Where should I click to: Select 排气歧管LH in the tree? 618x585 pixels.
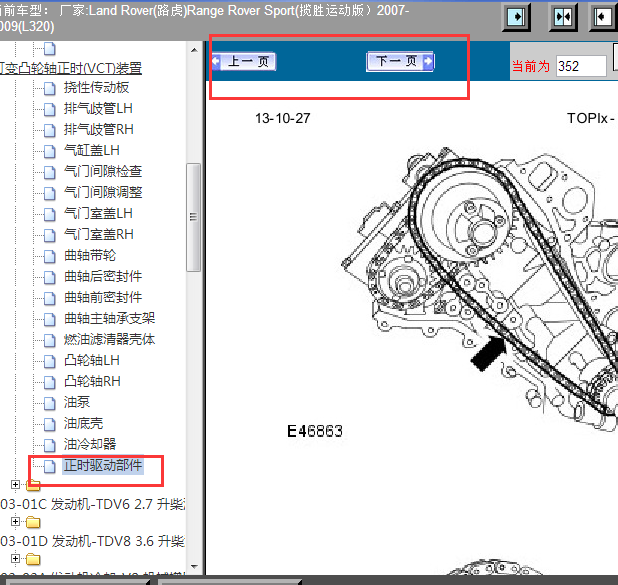98,108
